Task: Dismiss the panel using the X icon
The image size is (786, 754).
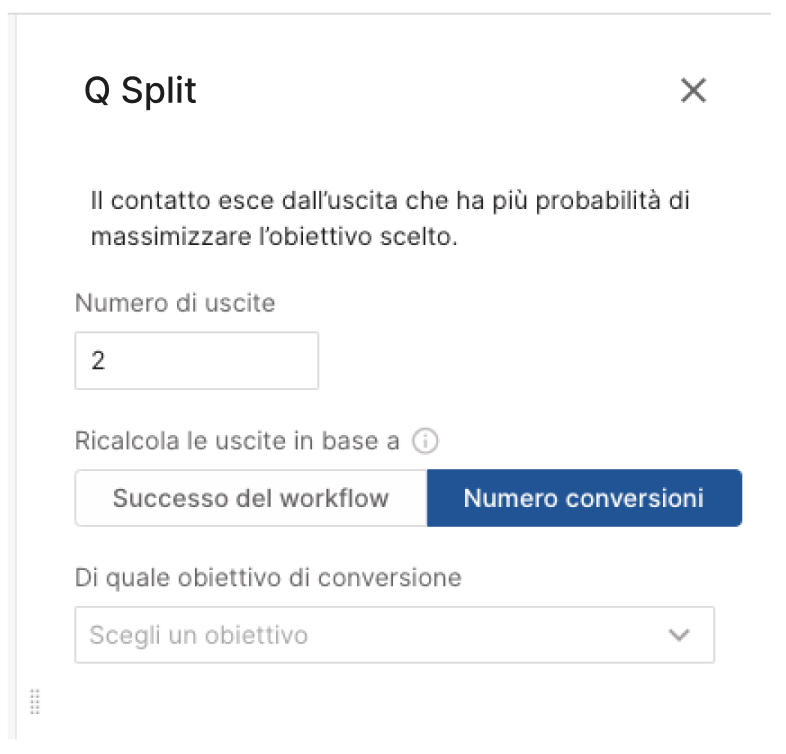Action: 693,90
